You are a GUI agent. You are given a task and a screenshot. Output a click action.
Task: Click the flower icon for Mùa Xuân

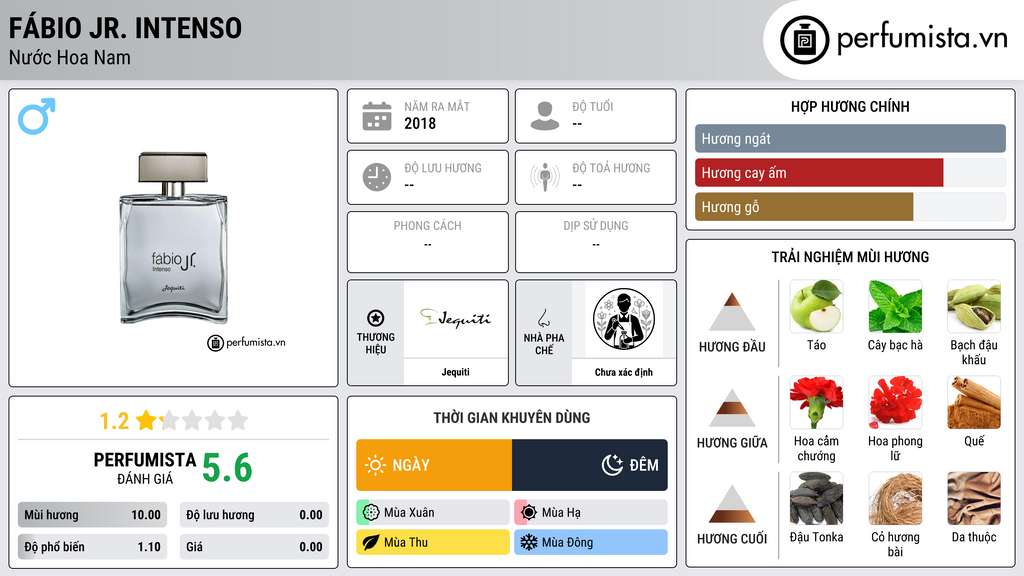pos(371,513)
